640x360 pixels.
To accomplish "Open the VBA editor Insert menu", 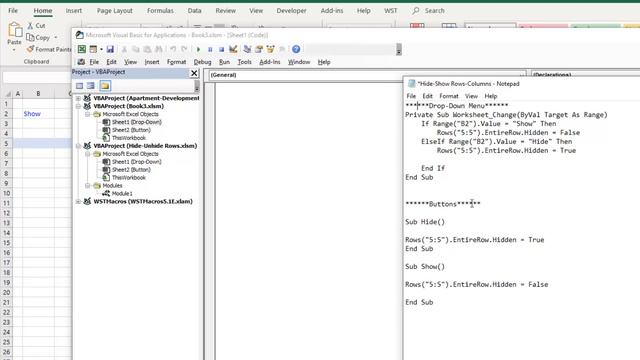I will [x=152, y=62].
